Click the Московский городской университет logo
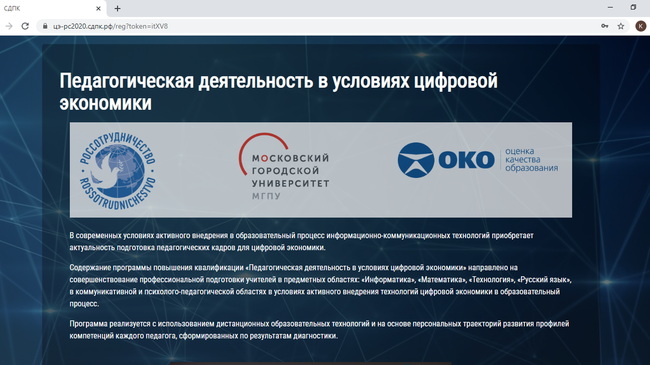This screenshot has width=650, height=365. (284, 167)
